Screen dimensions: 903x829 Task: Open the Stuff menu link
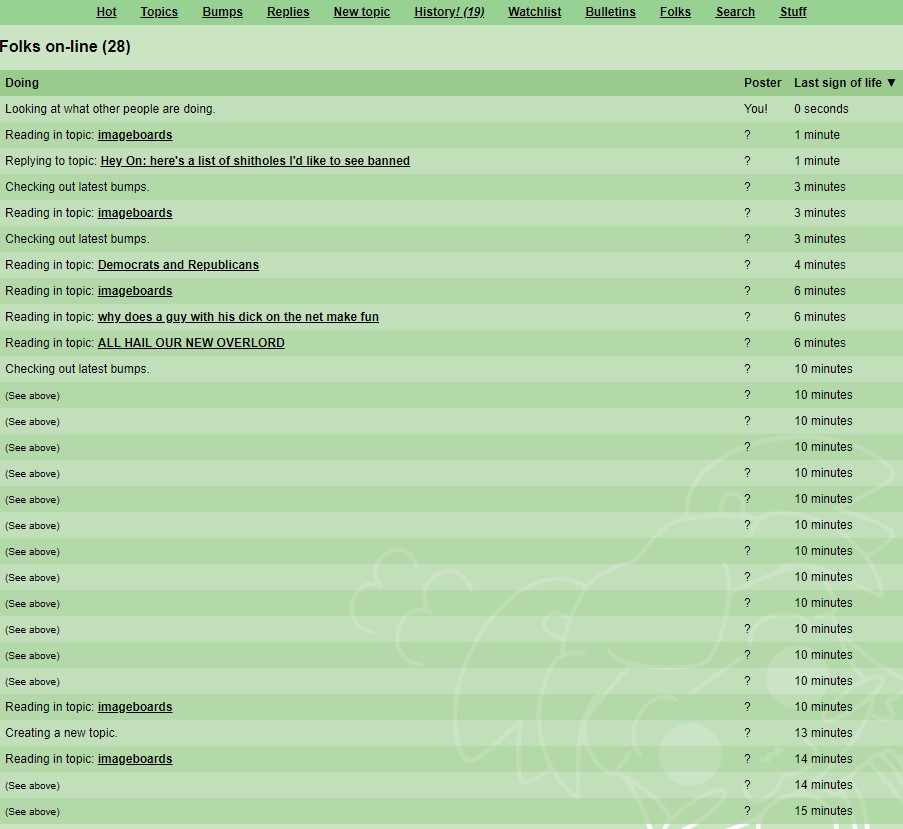tap(793, 12)
